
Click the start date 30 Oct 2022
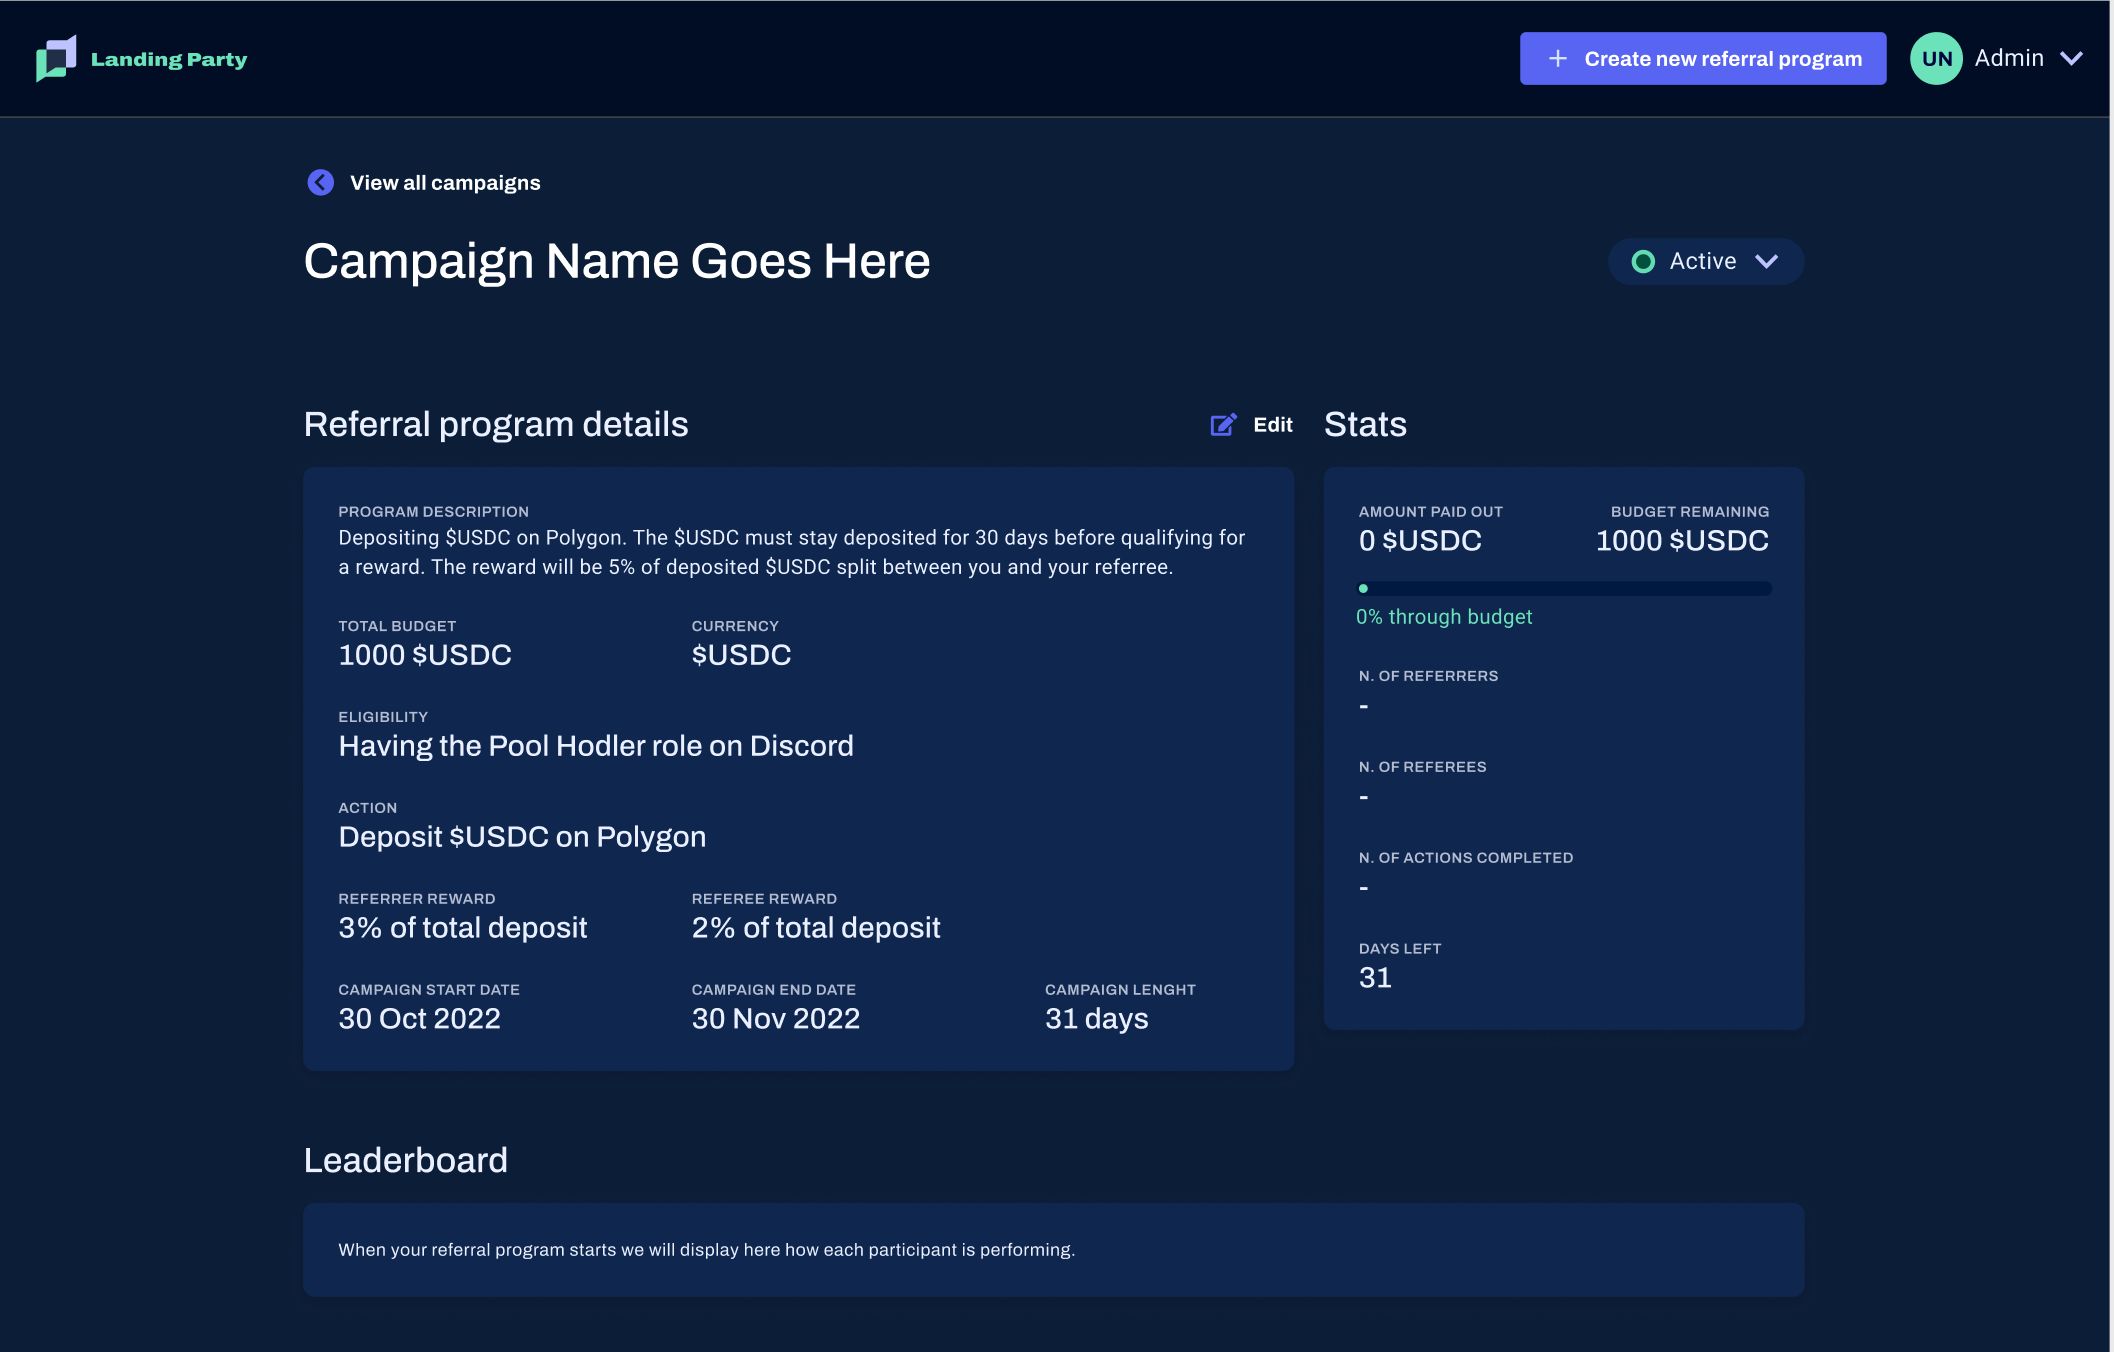coord(419,1019)
